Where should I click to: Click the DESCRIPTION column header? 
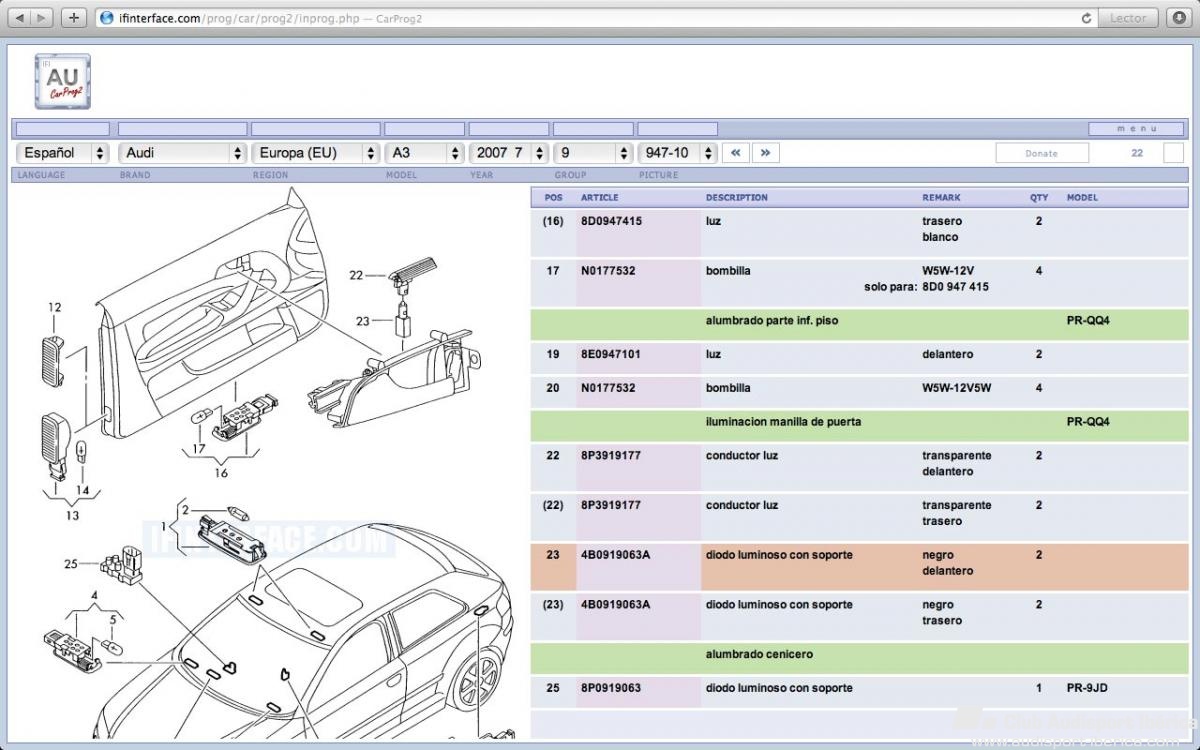(x=737, y=198)
